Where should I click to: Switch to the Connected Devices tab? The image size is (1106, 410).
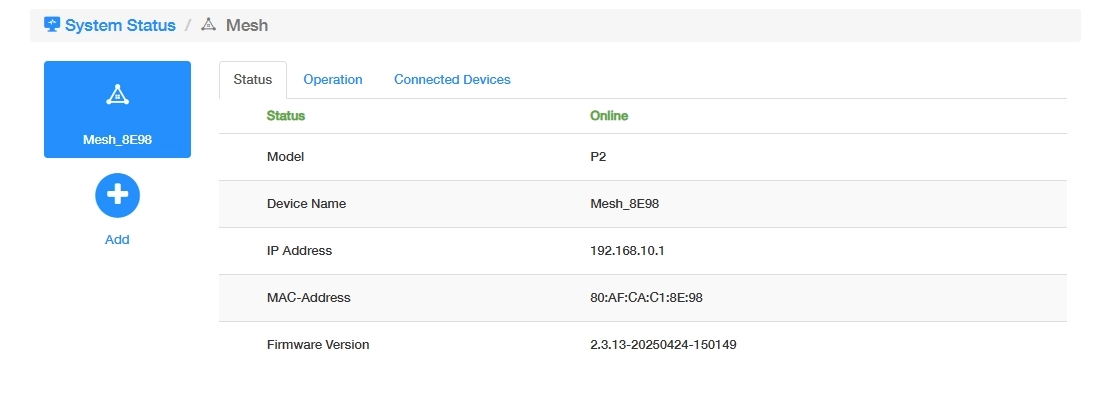[x=452, y=80]
